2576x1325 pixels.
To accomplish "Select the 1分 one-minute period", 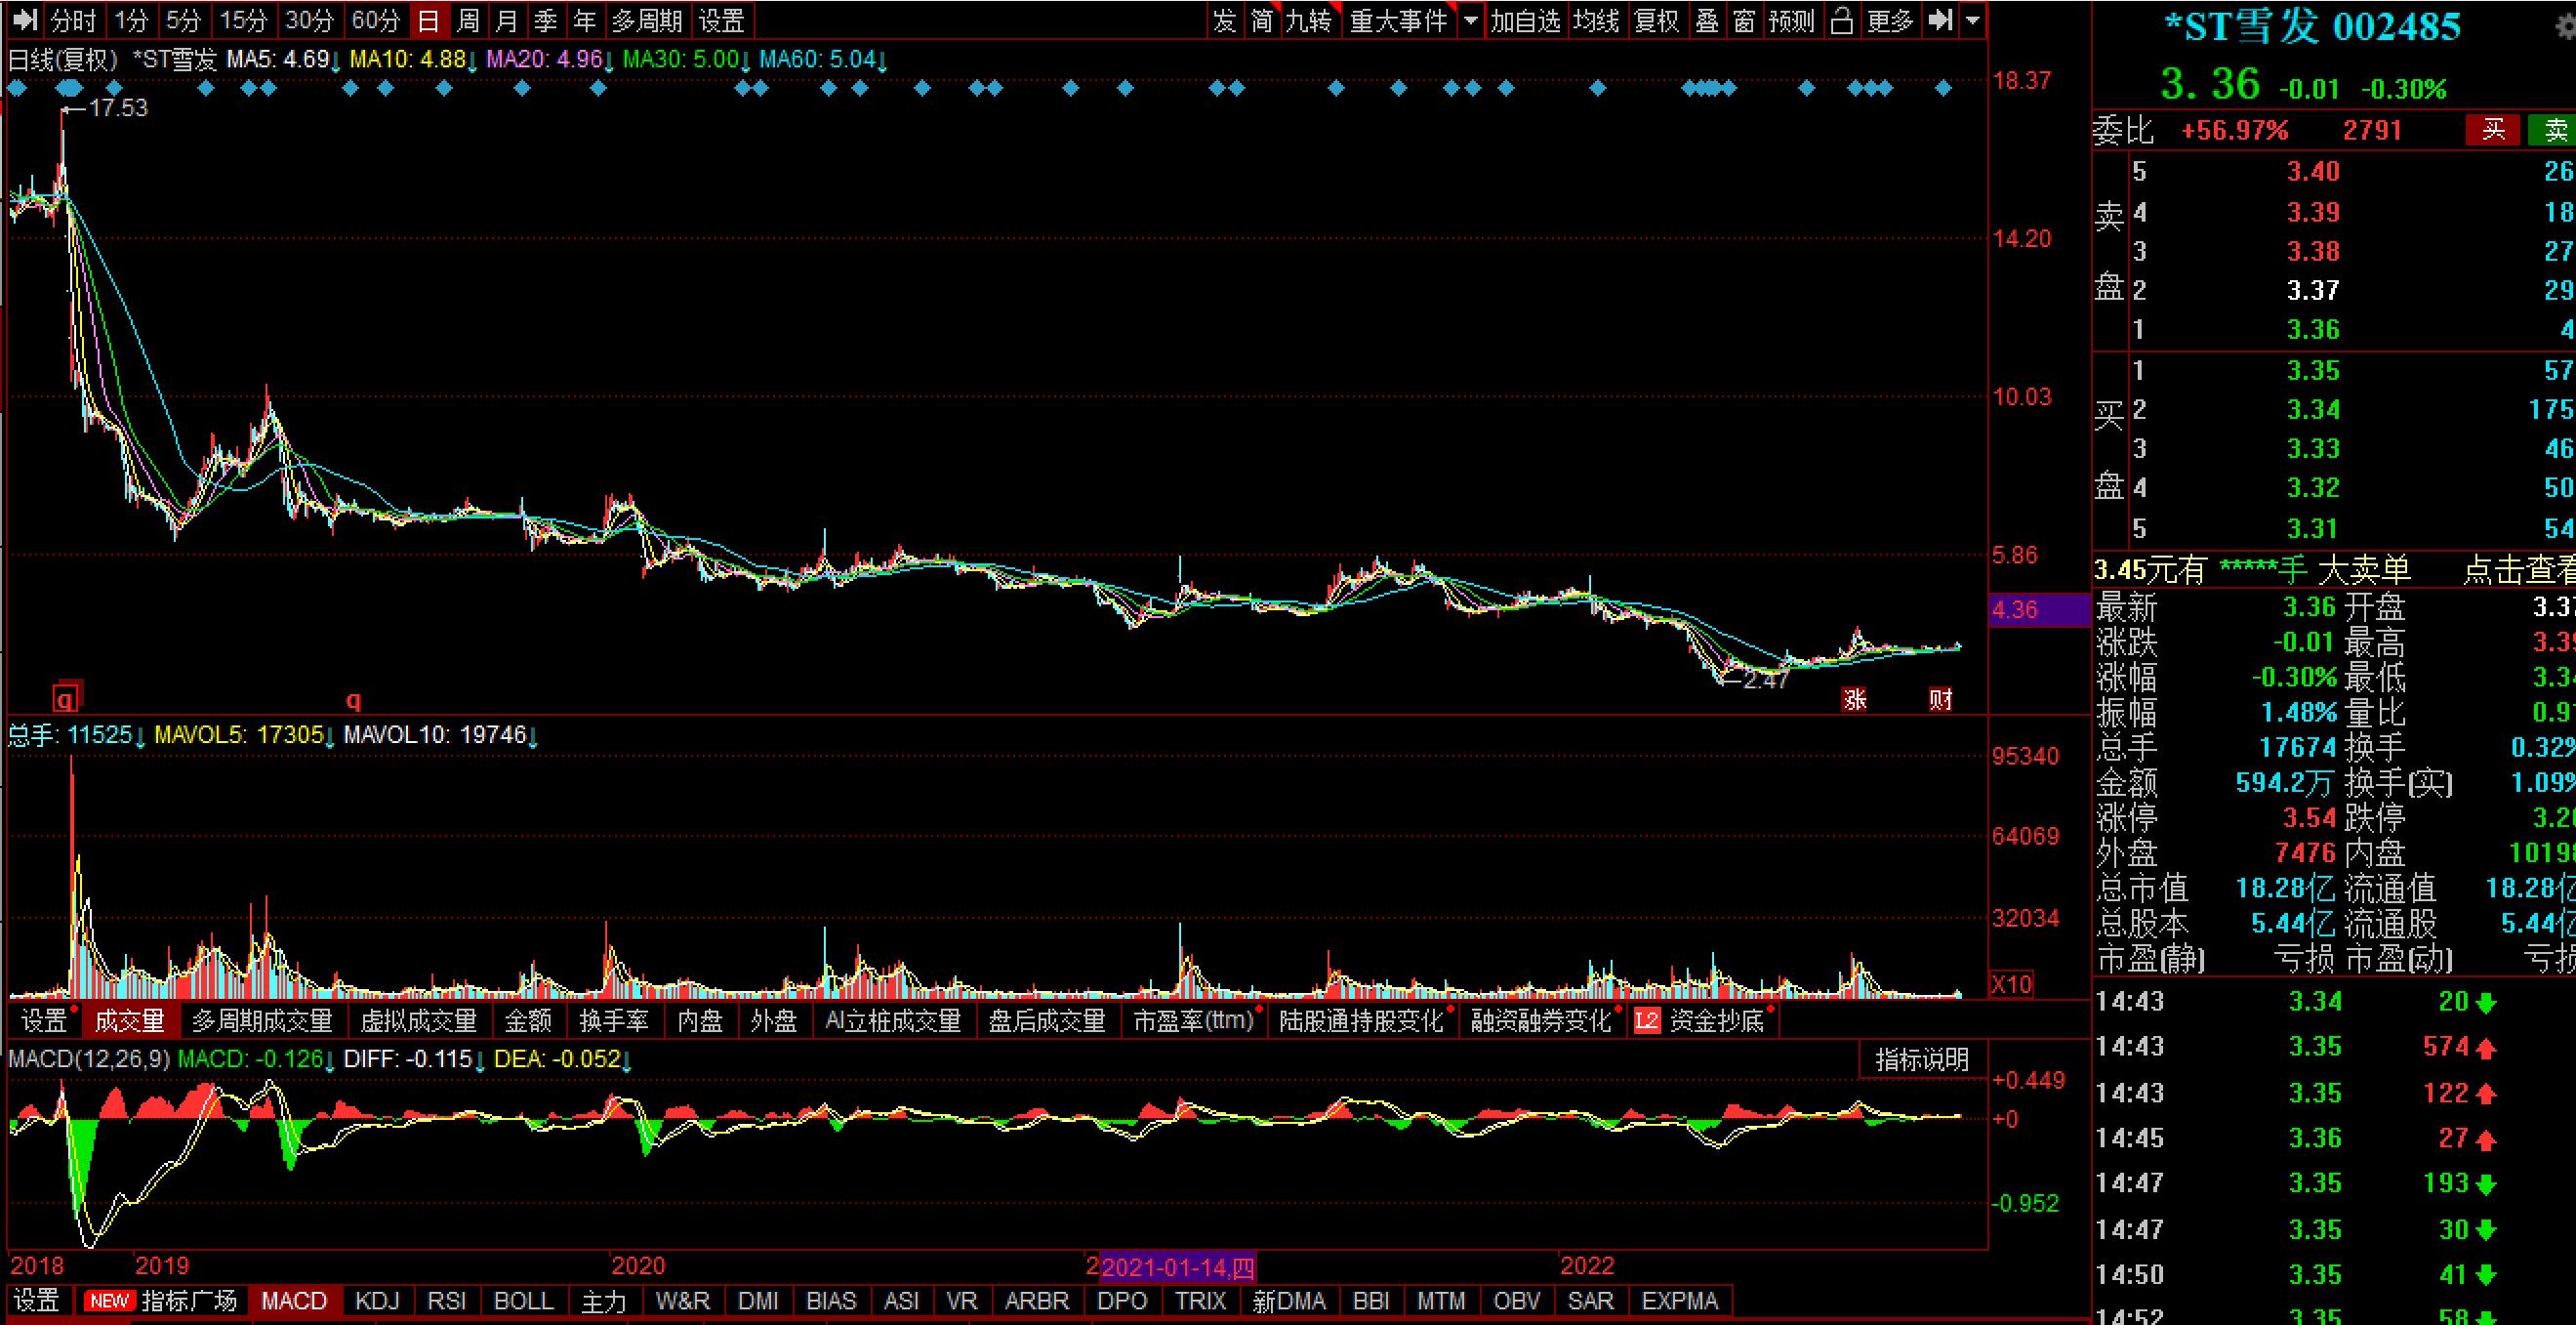I will tap(131, 20).
